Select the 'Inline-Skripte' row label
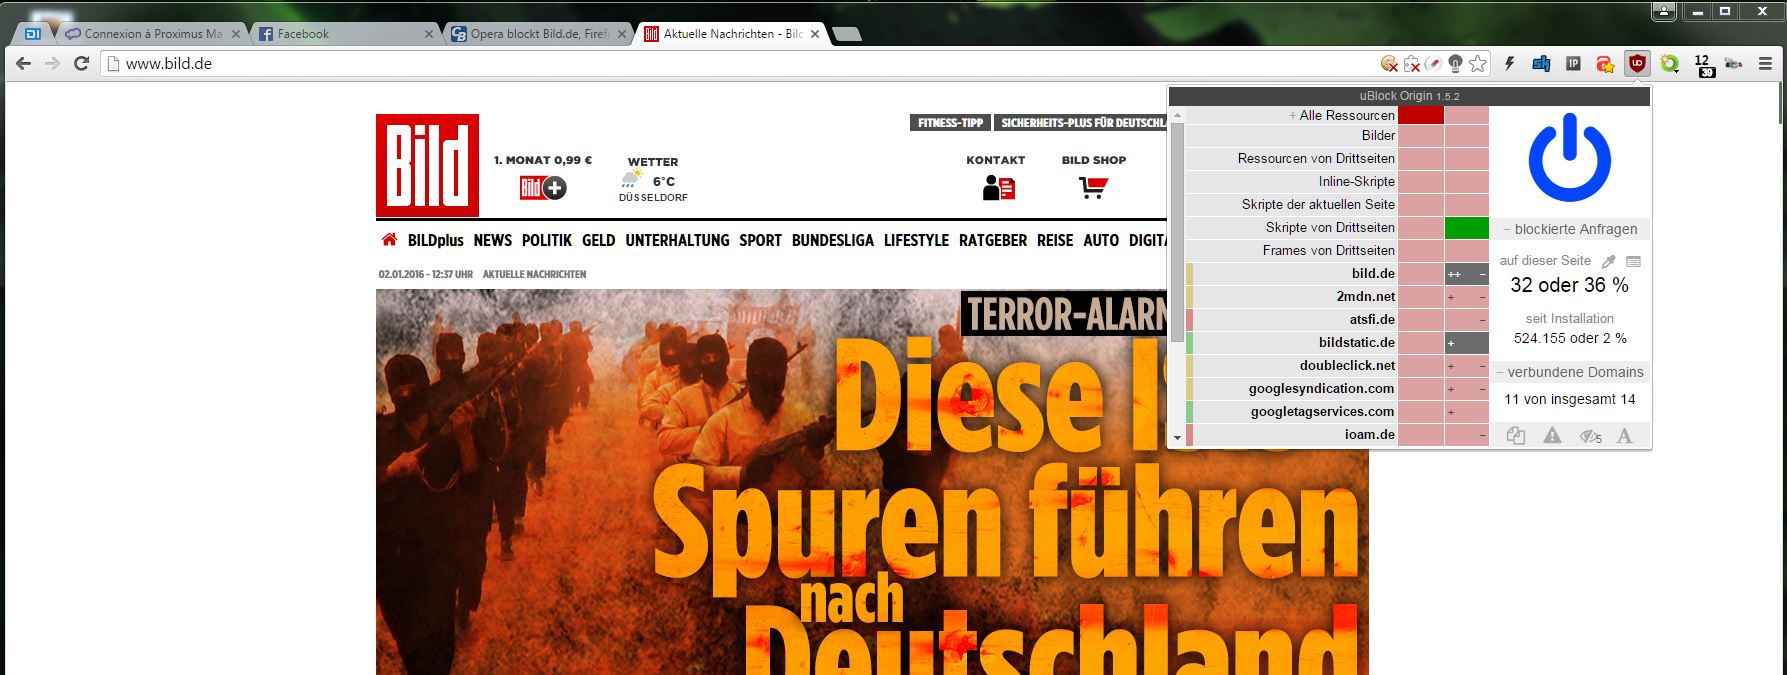 click(x=1356, y=181)
